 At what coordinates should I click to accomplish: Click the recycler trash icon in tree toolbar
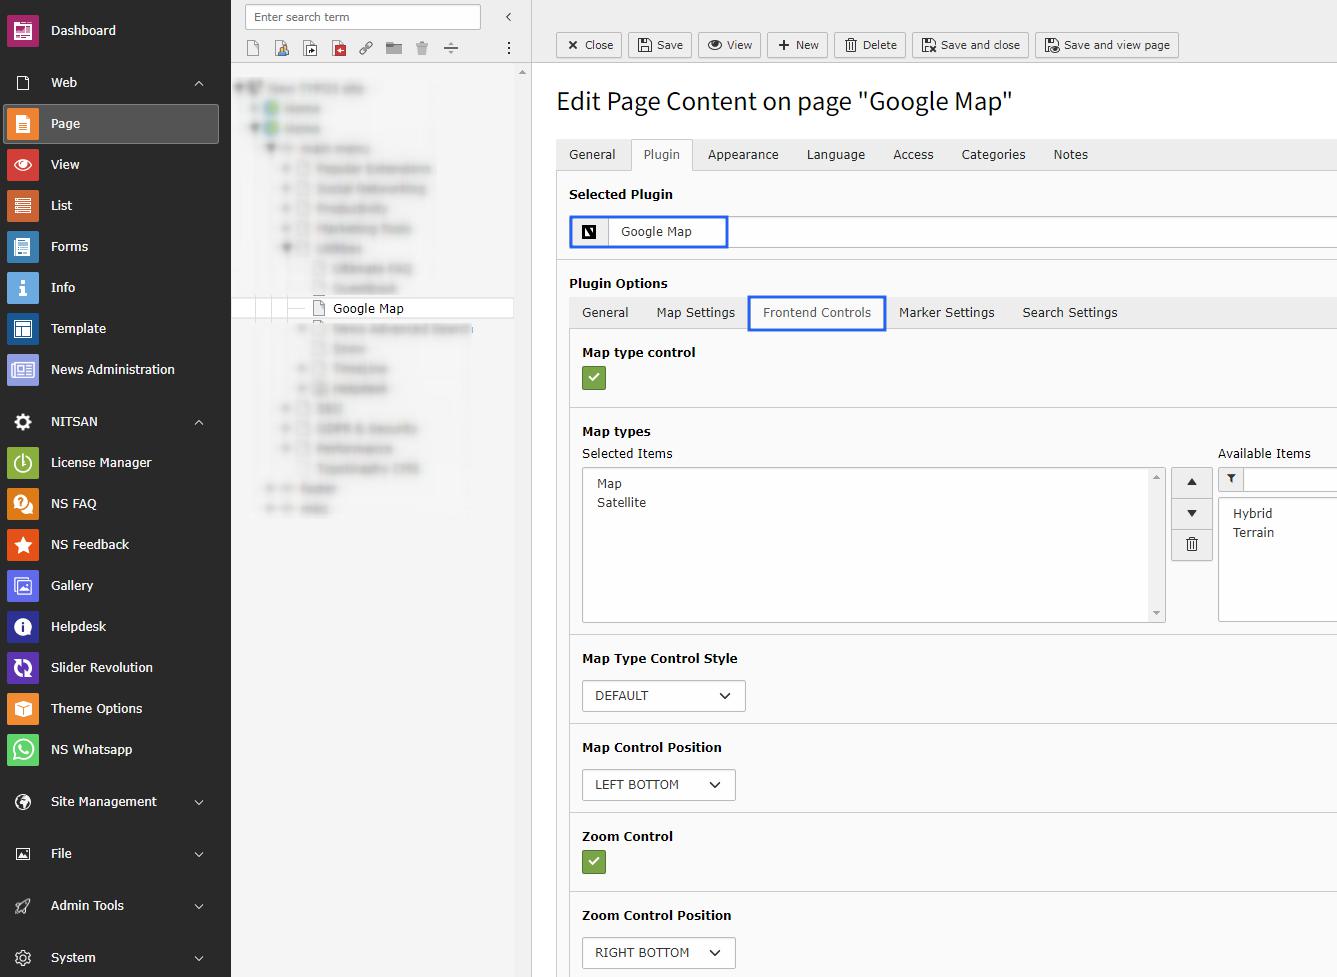pyautogui.click(x=422, y=48)
